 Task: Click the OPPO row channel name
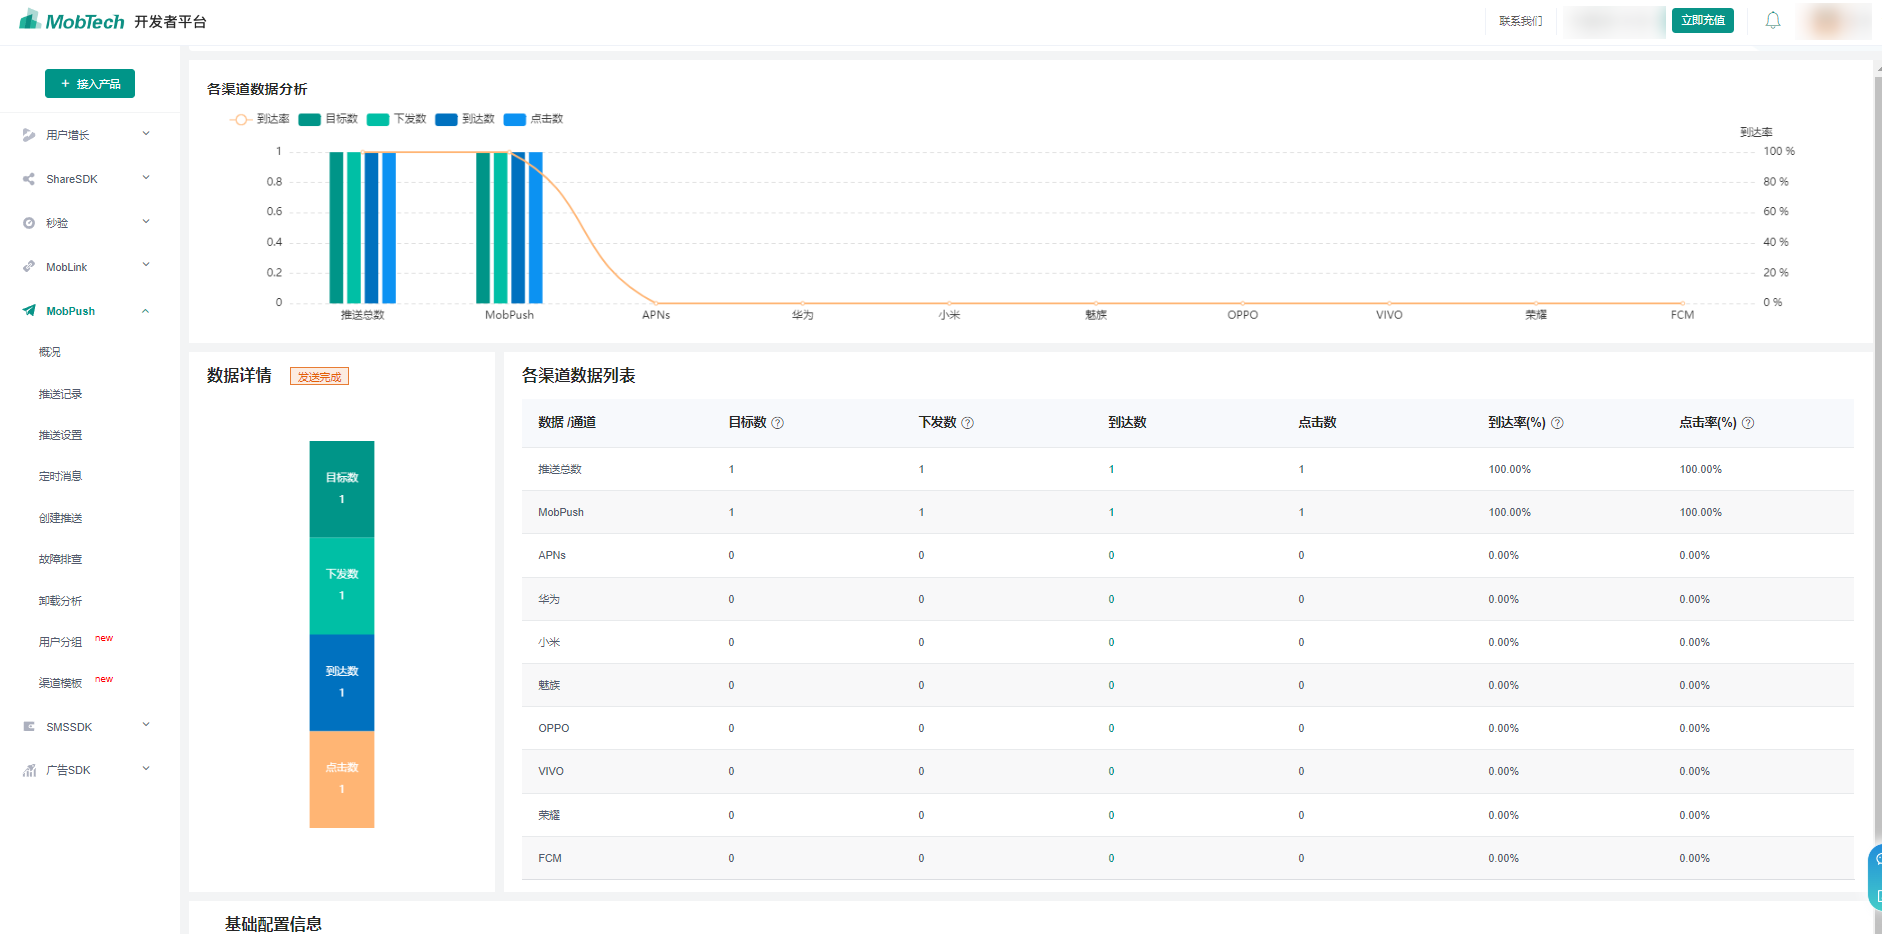[x=554, y=728]
